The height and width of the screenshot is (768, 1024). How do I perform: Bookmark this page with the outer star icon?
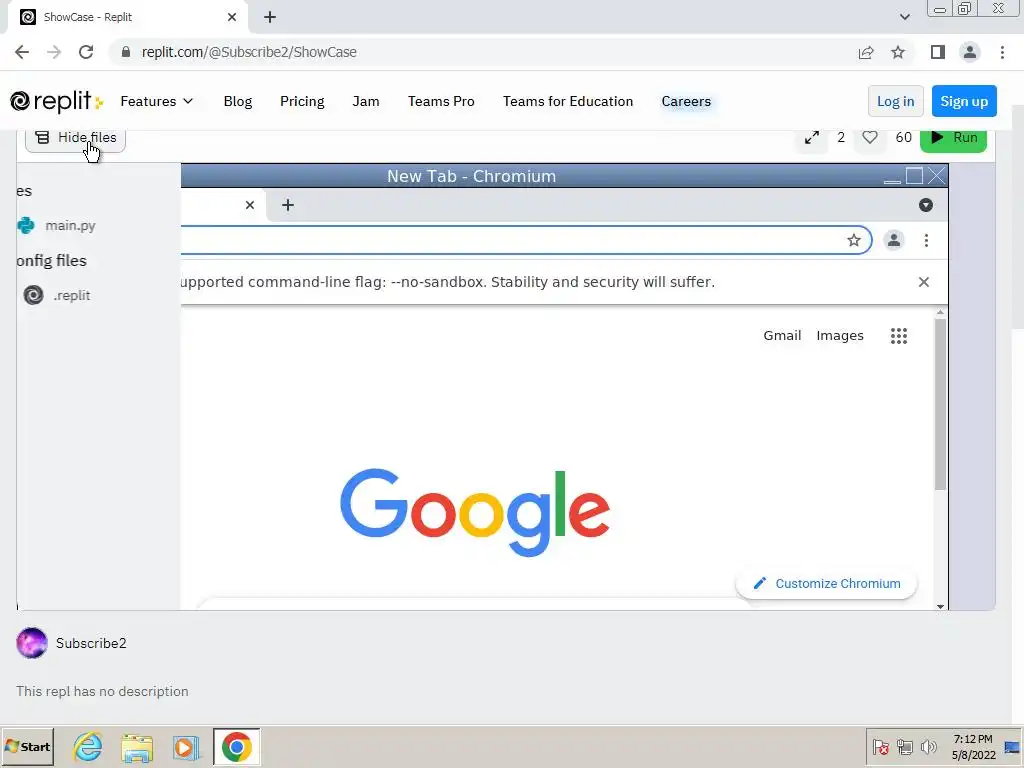[x=898, y=52]
